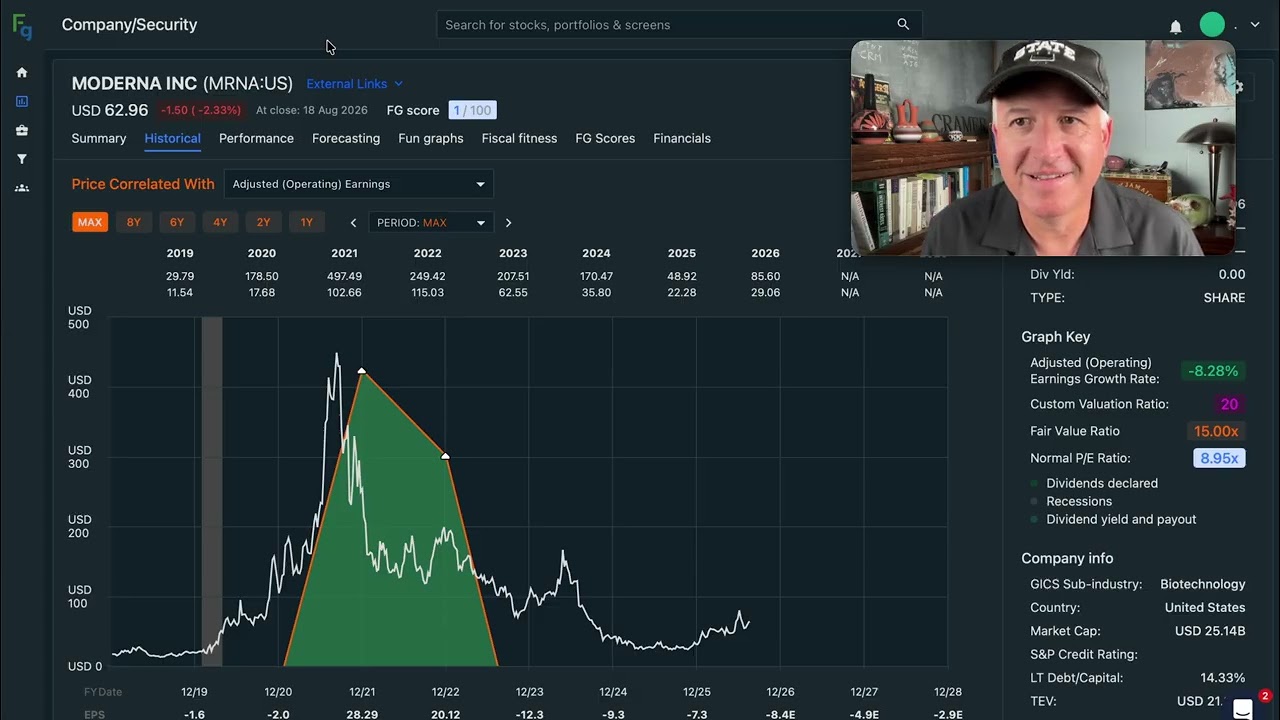Click the magnifier icon in the search bar
The height and width of the screenshot is (720, 1280).
tap(903, 24)
